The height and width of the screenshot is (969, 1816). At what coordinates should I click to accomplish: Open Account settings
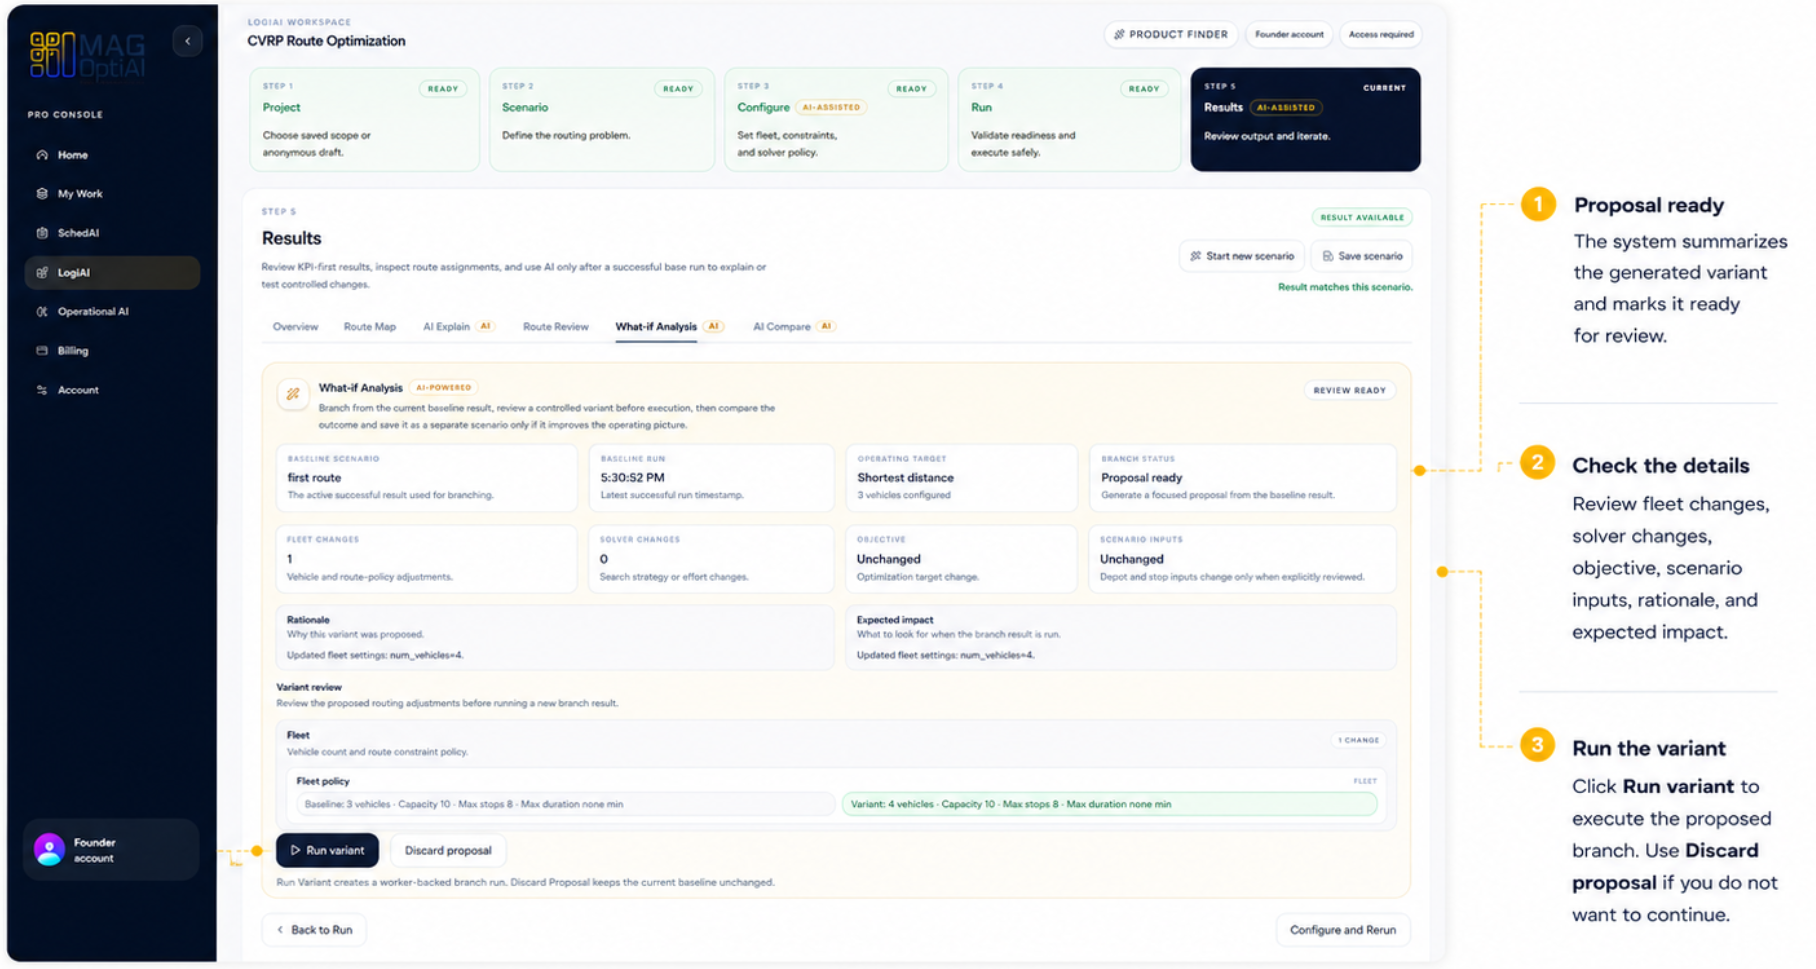[x=112, y=390]
